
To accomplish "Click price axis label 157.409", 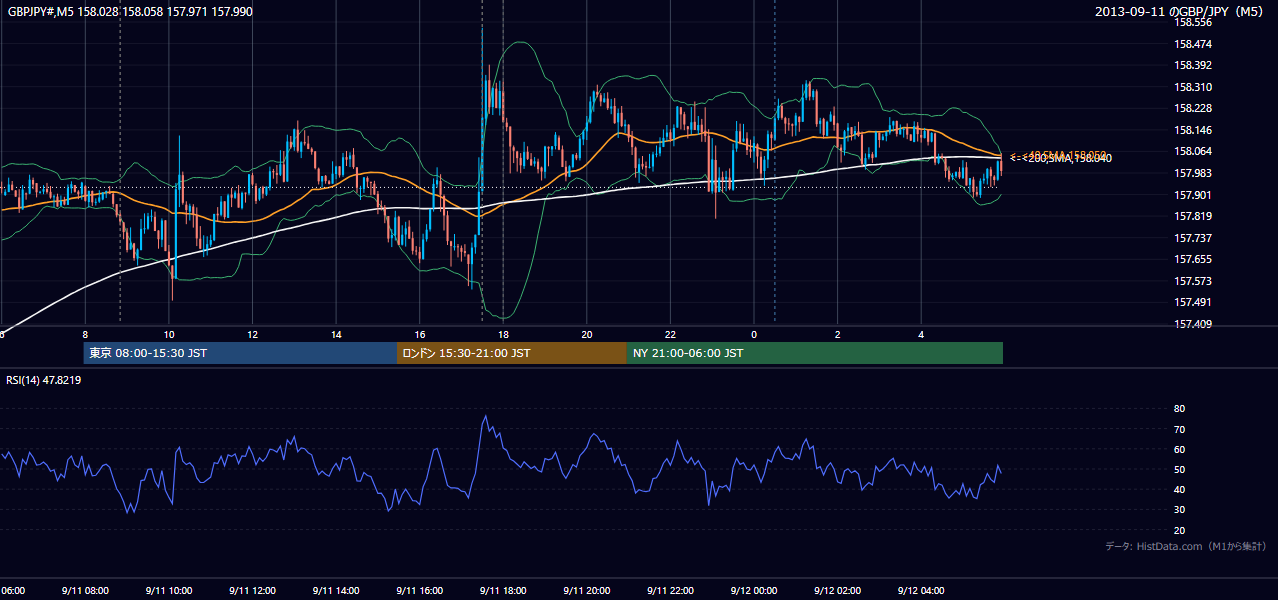I will coord(1193,324).
